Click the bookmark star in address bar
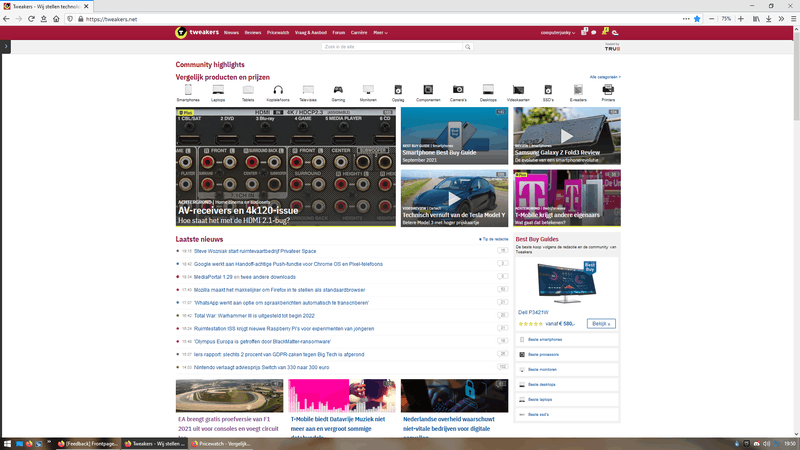This screenshot has height=450, width=800. (x=697, y=19)
